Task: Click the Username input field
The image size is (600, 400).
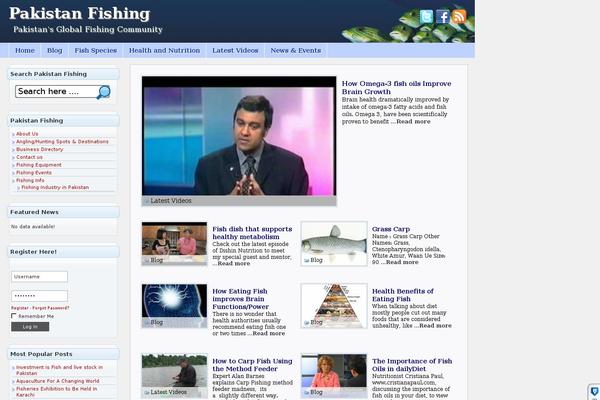Action: click(39, 276)
